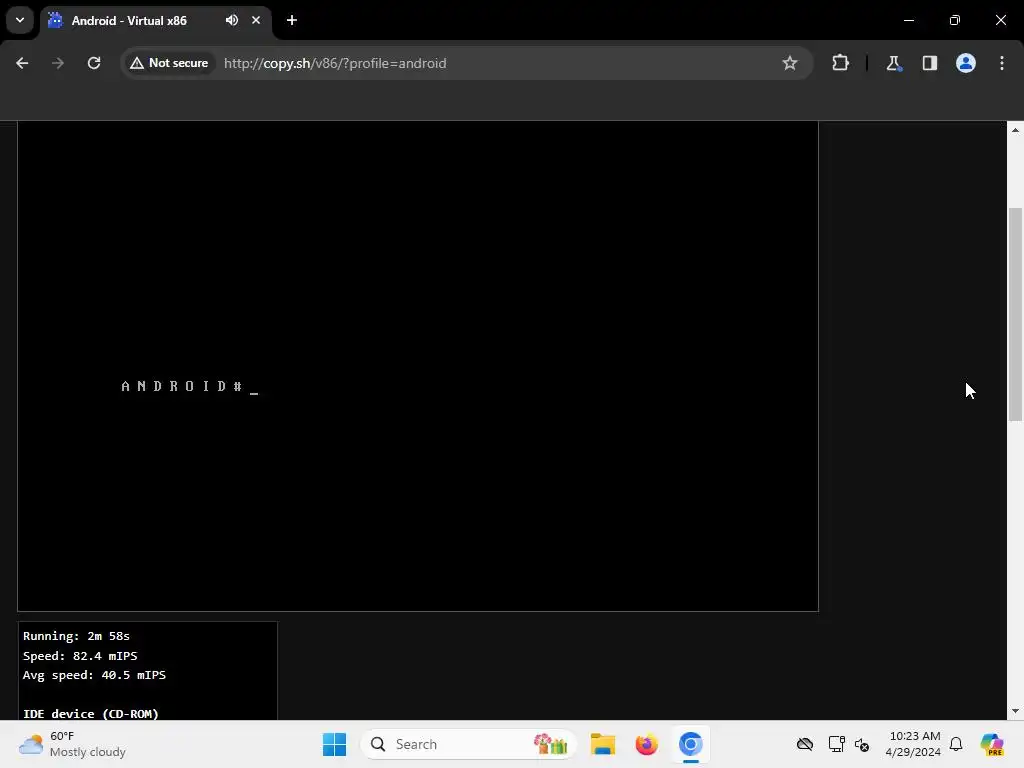Image resolution: width=1024 pixels, height=768 pixels.
Task: Open the Extensions puzzle icon
Action: pyautogui.click(x=840, y=63)
